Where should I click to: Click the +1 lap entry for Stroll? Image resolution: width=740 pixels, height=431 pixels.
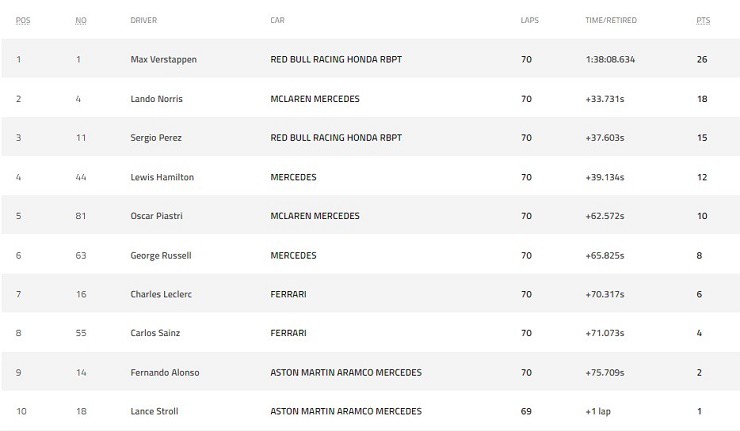pos(599,411)
